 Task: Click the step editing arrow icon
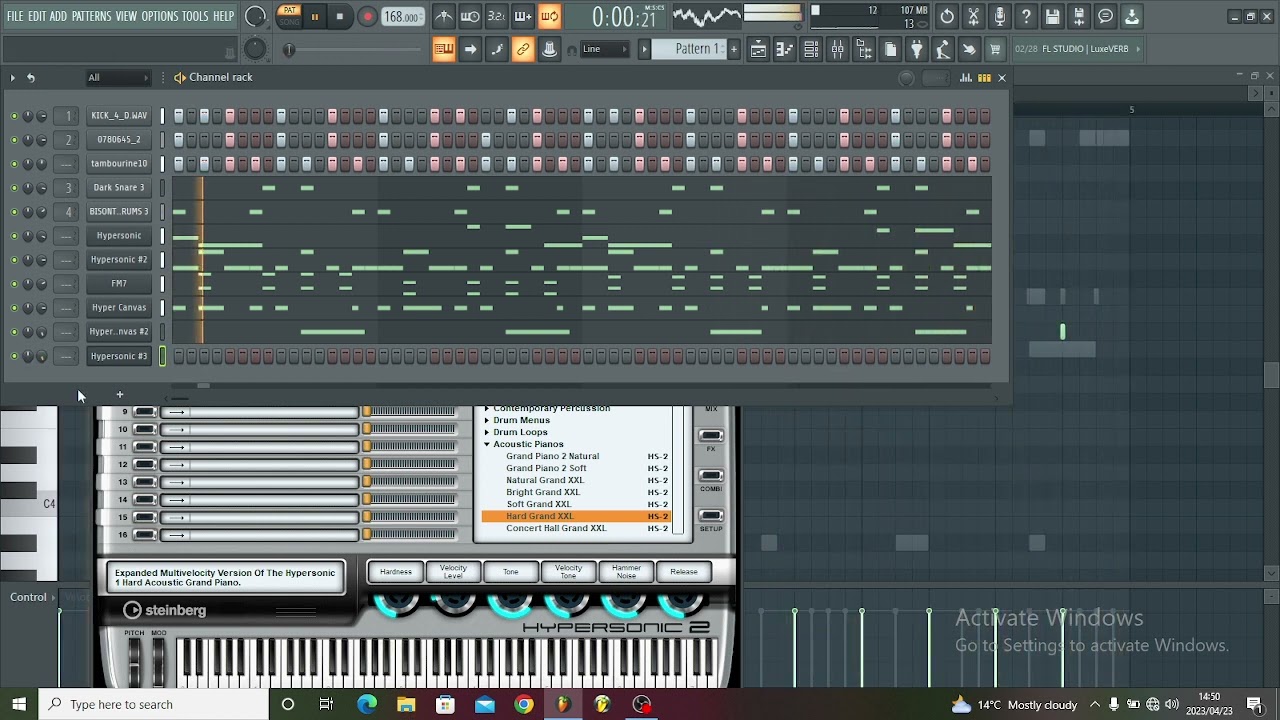pyautogui.click(x=470, y=49)
